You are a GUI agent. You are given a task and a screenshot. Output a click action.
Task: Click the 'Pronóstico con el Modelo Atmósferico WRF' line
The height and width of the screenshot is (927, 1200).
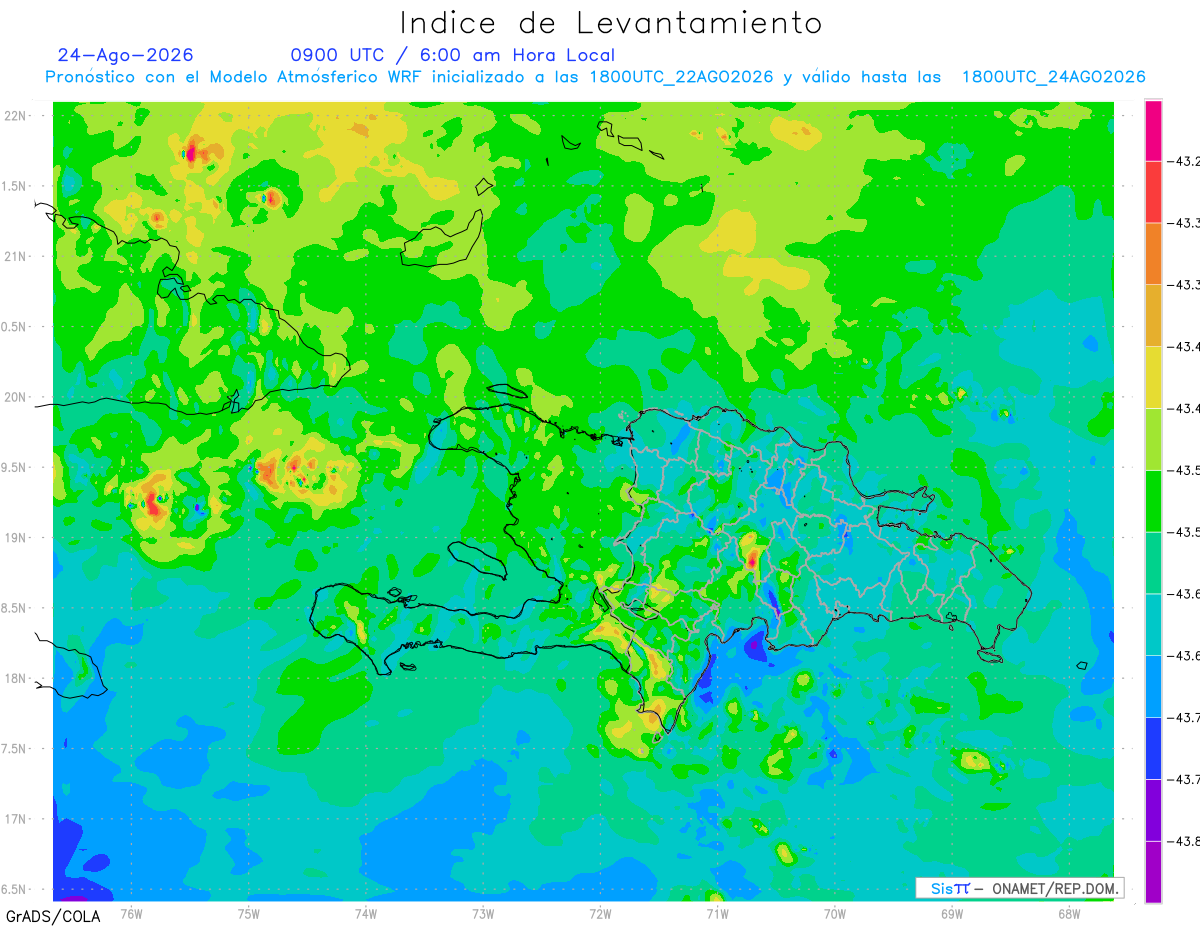tap(595, 77)
